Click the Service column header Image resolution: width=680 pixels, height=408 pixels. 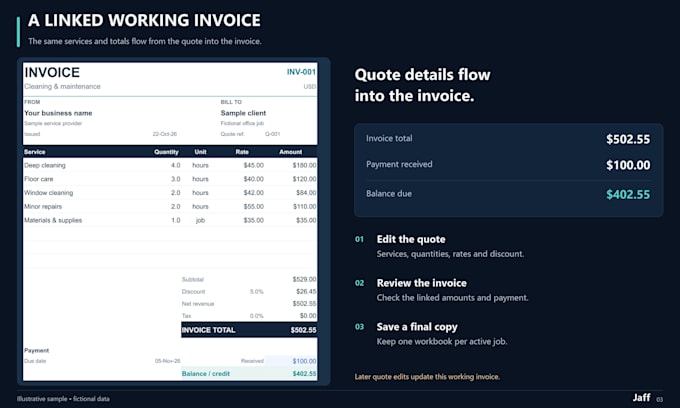35,152
